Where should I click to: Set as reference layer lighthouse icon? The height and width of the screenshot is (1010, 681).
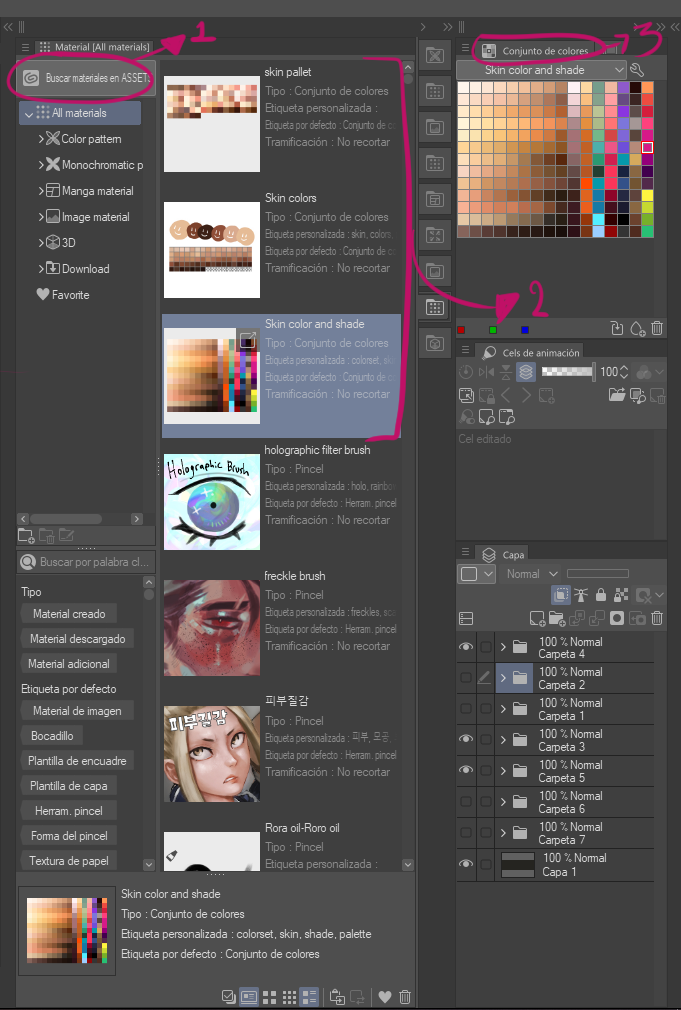581,595
